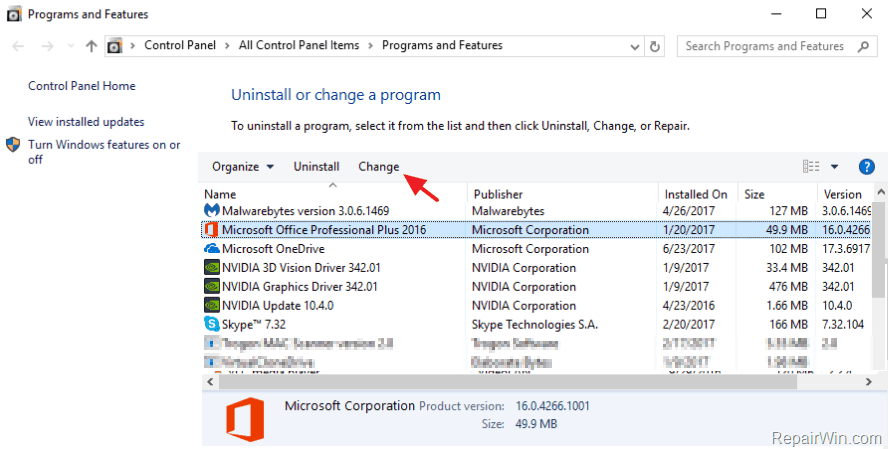This screenshot has height=449, width=888.
Task: Click the Microsoft Office row icon
Action: (211, 229)
